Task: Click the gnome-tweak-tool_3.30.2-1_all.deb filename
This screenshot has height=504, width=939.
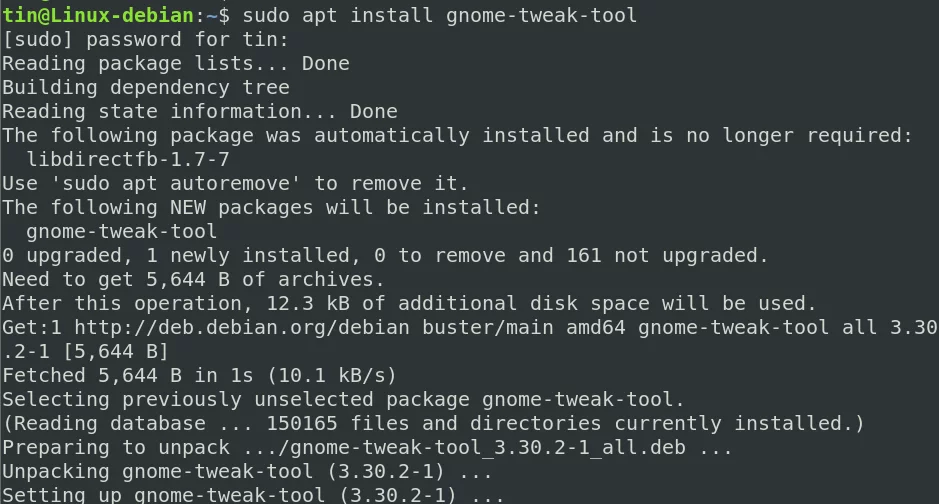Action: pyautogui.click(x=487, y=447)
